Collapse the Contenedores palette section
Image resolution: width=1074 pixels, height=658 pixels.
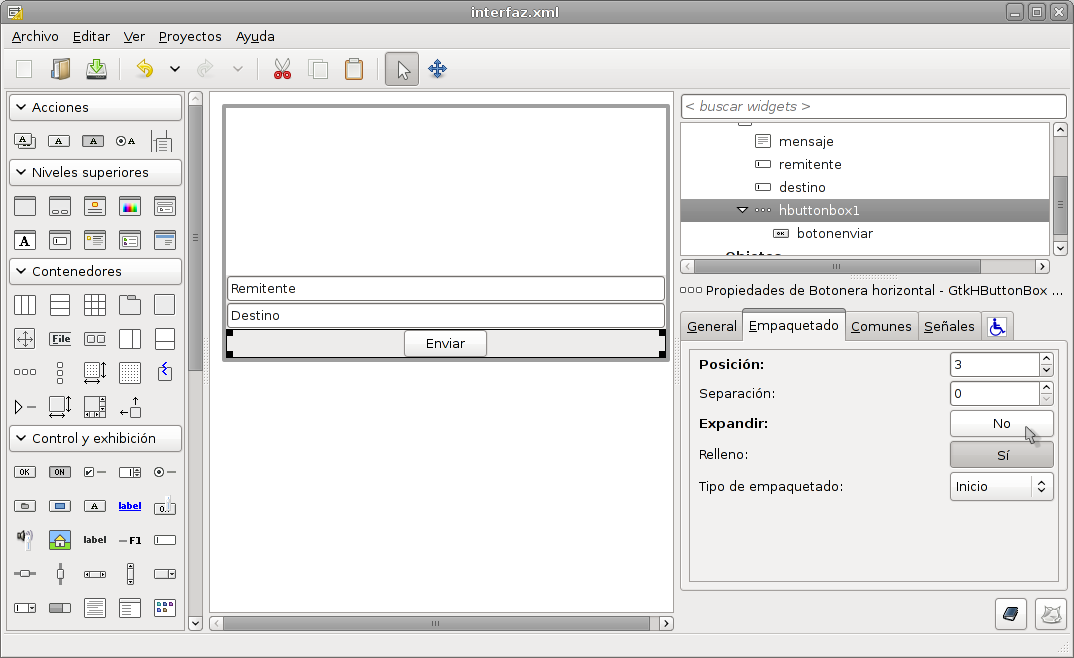click(95, 271)
